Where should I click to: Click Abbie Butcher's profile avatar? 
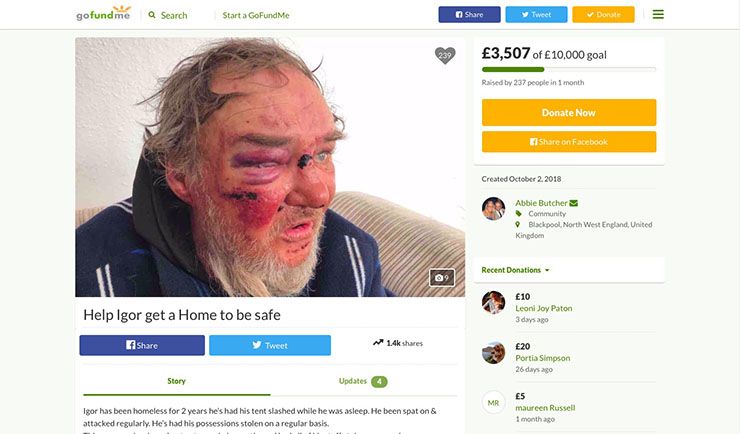click(493, 208)
